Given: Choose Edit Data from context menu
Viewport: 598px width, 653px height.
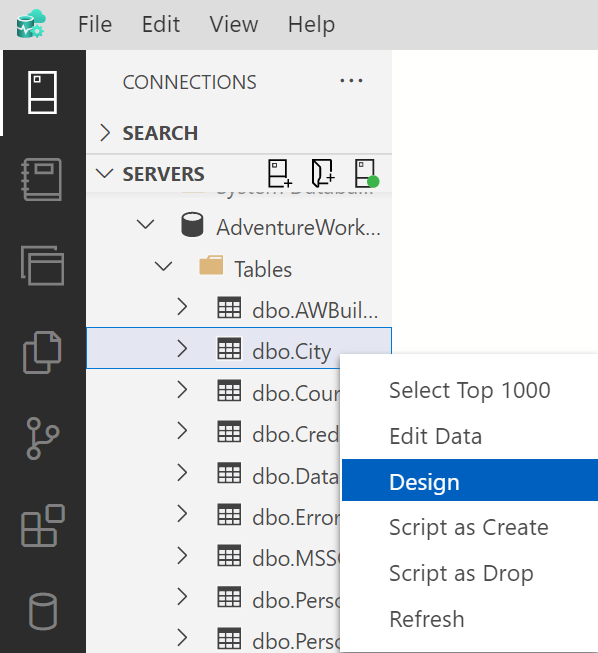Looking at the screenshot, I should pyautogui.click(x=470, y=436).
